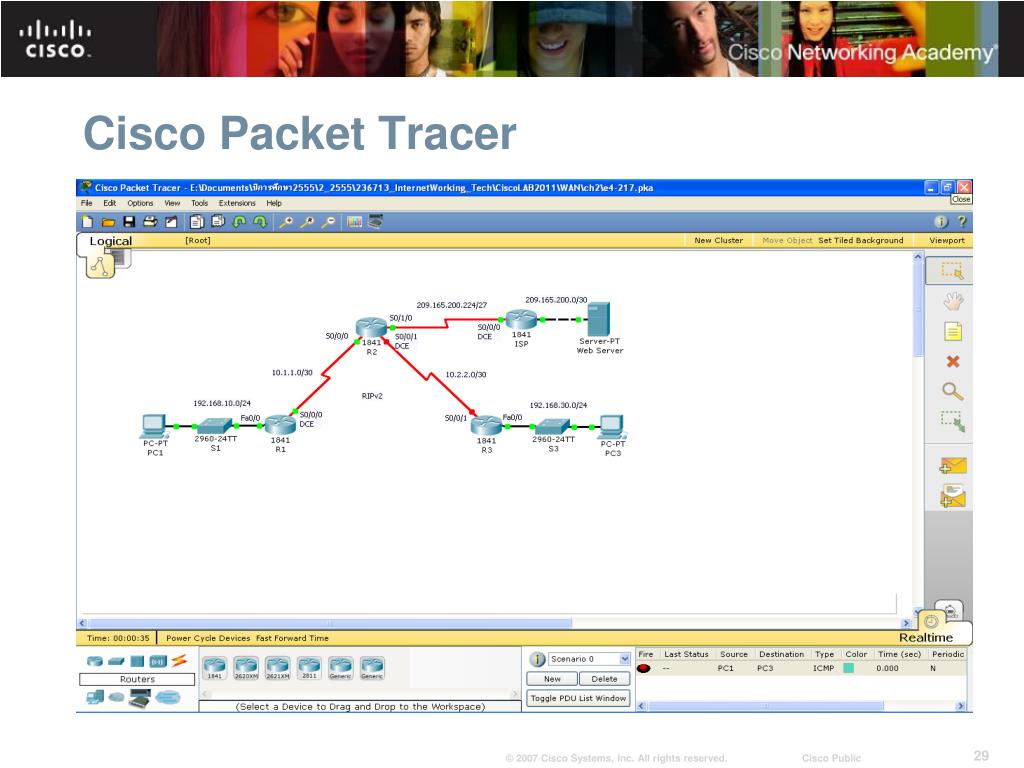Click Set Tiled Background

(x=861, y=240)
